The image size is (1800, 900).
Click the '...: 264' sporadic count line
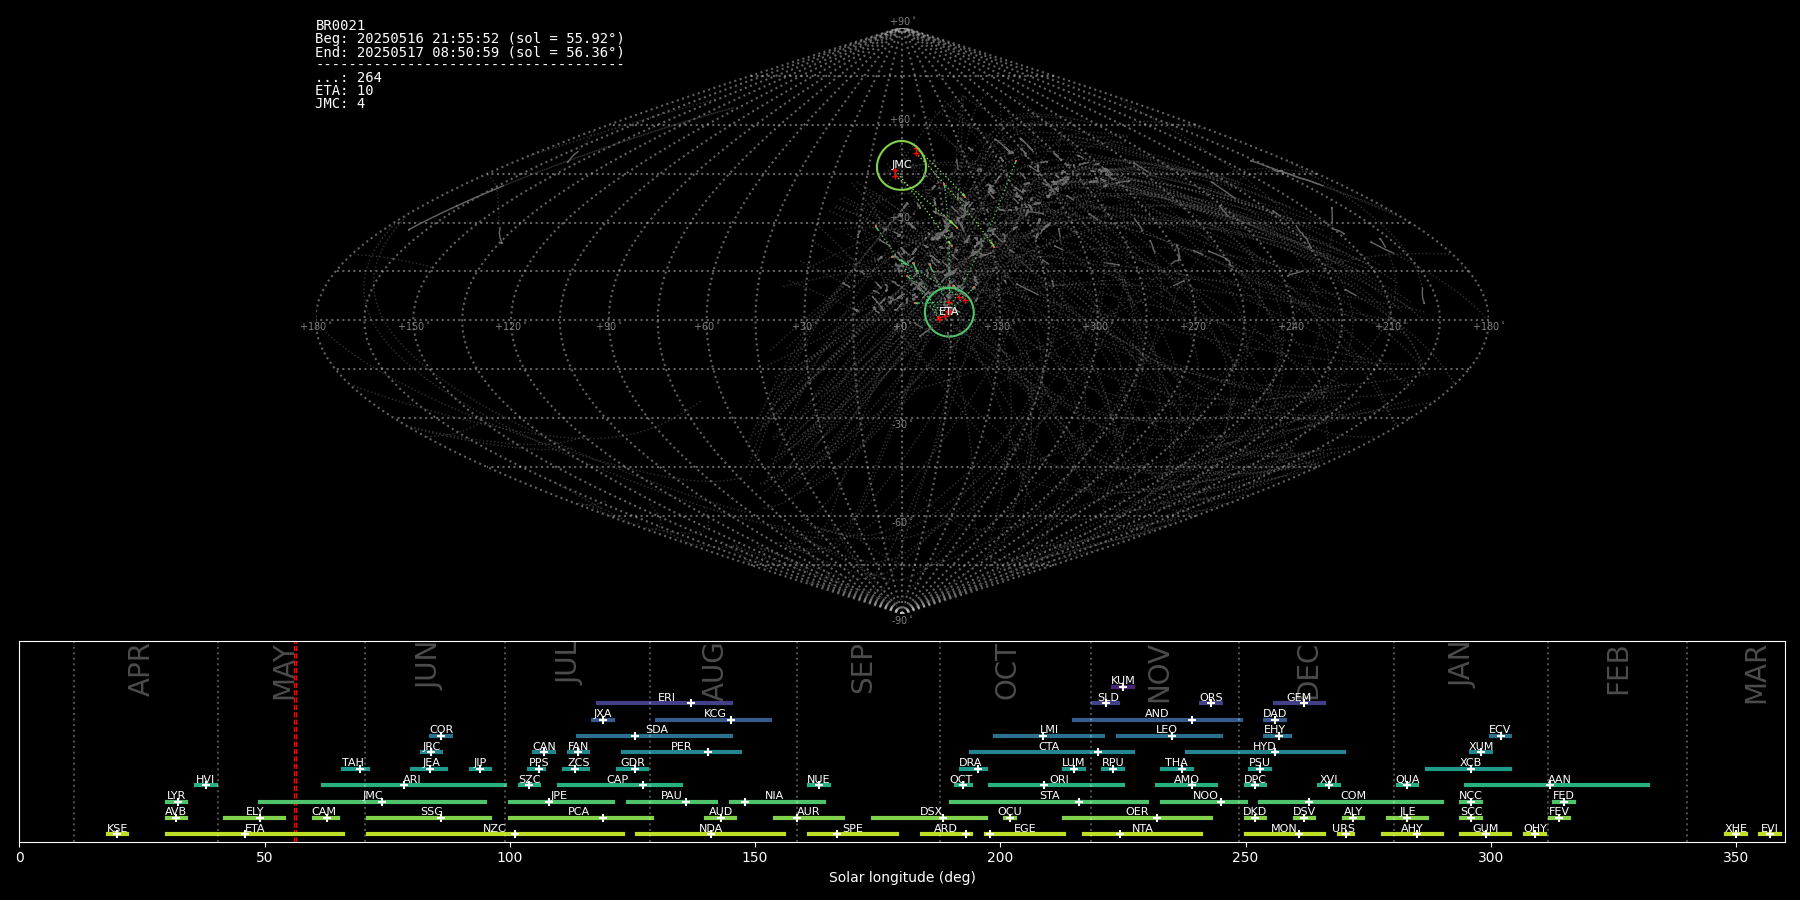(x=348, y=78)
